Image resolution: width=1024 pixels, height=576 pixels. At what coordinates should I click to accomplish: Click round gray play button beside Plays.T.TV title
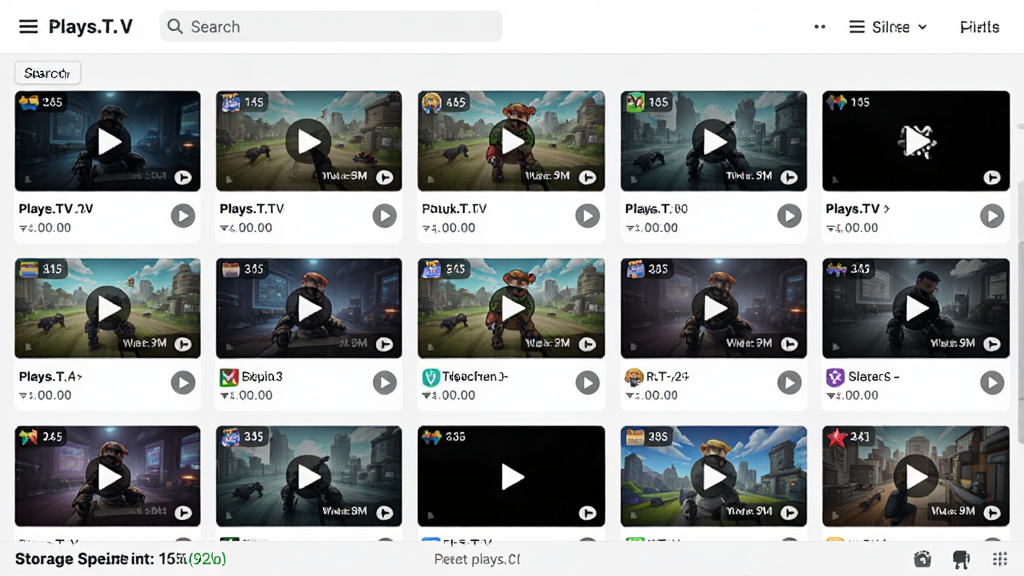pos(385,216)
